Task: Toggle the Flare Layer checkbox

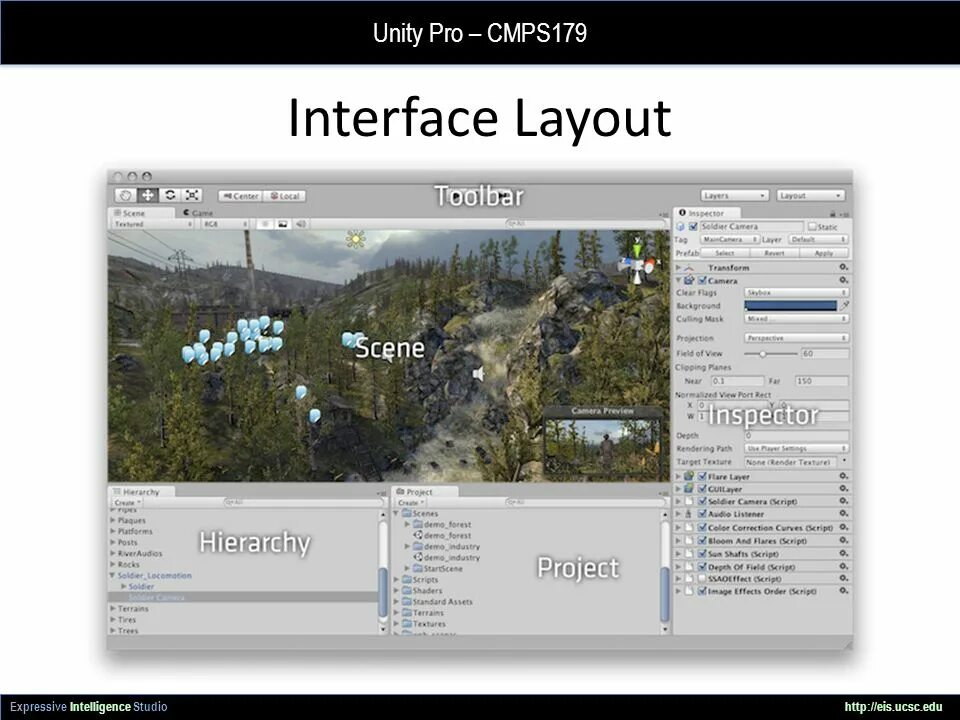Action: (702, 476)
